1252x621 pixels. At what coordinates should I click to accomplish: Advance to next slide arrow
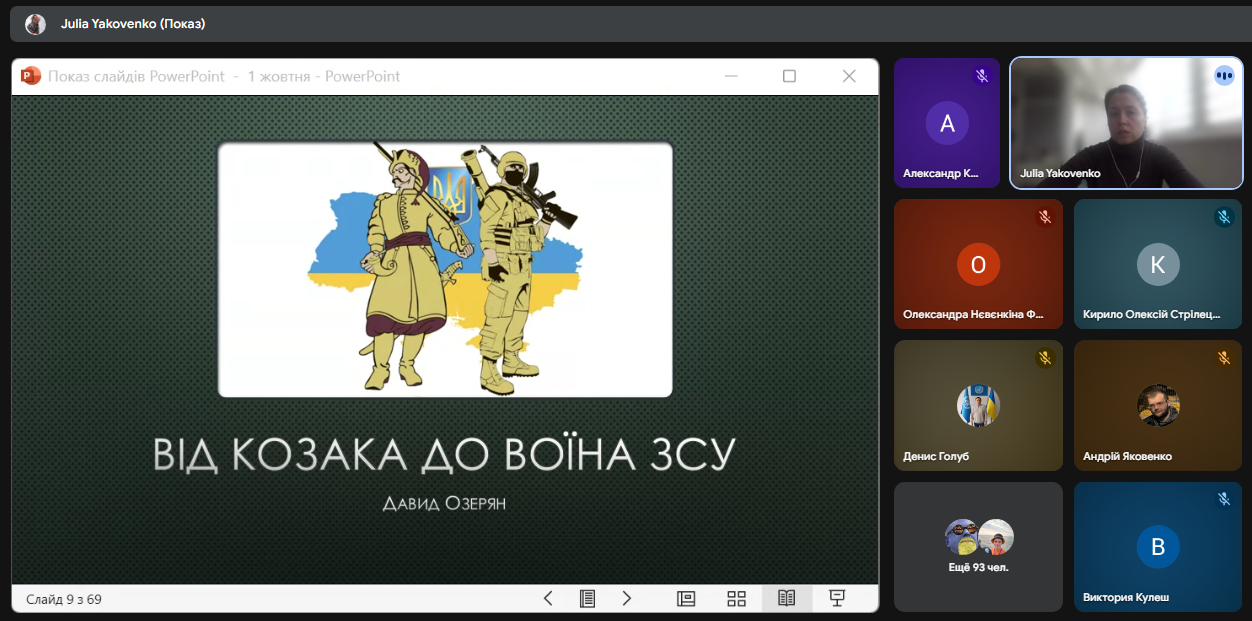[x=627, y=598]
